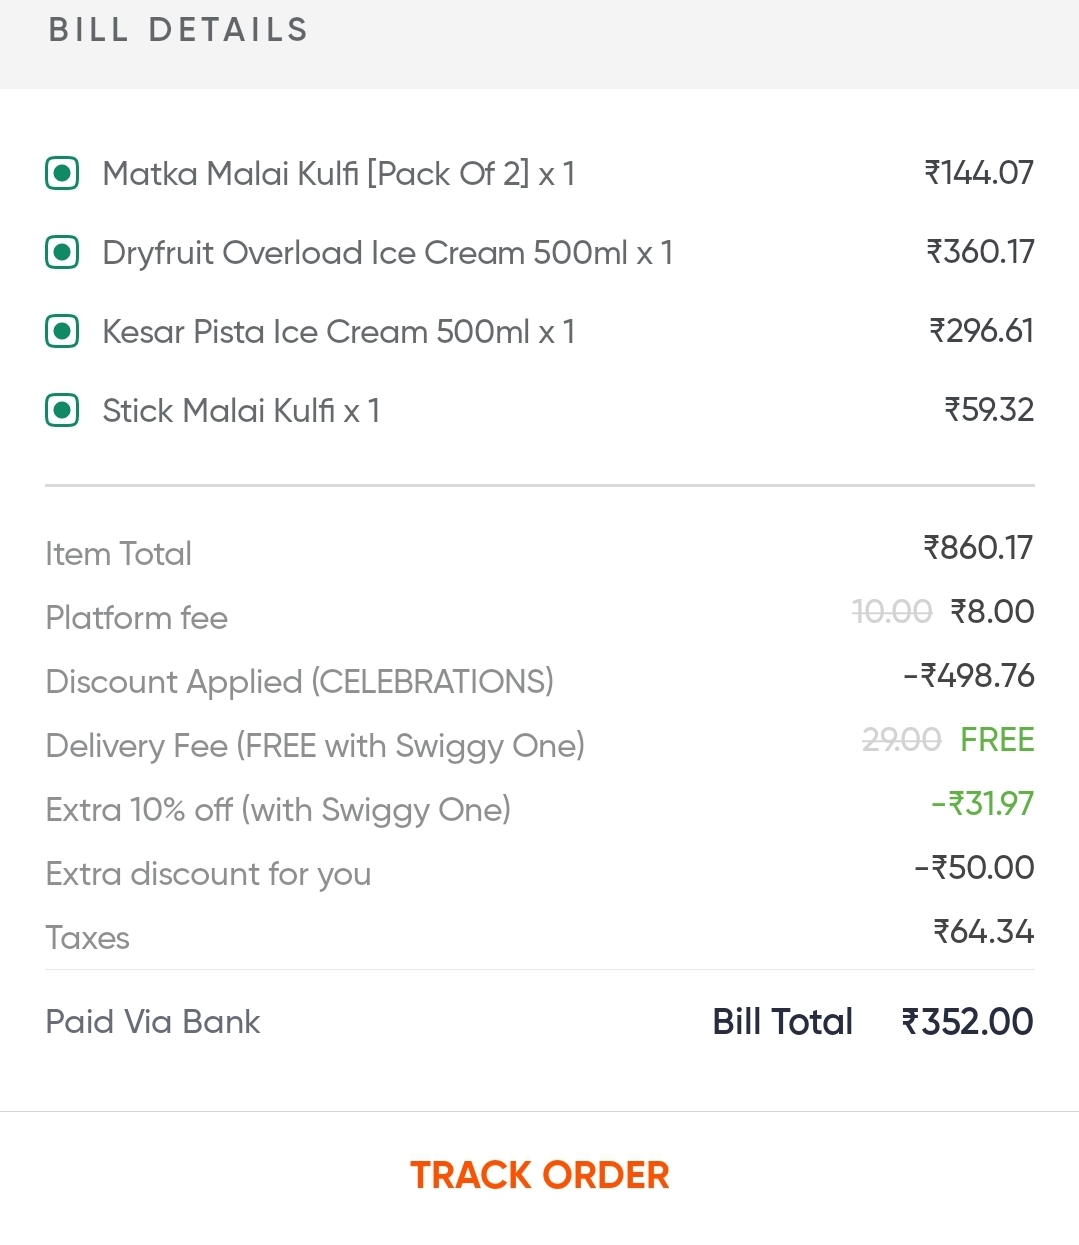
Task: Tap Delivery Fee Swiggy One label
Action: 315,746
